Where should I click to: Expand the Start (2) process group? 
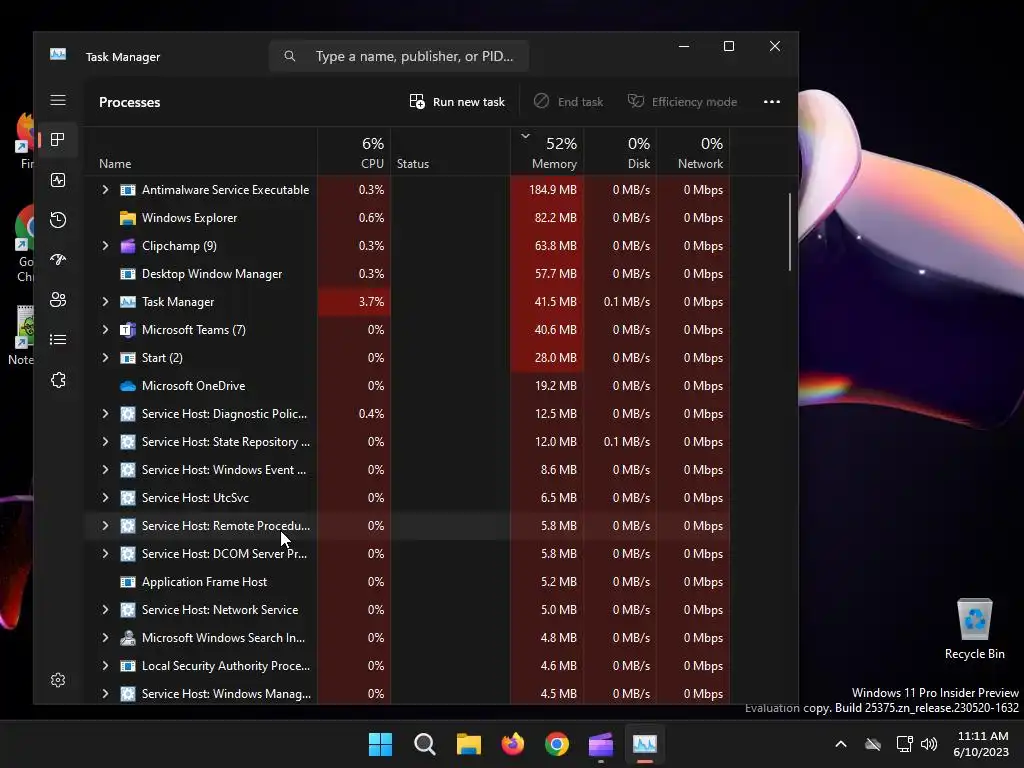click(x=105, y=358)
